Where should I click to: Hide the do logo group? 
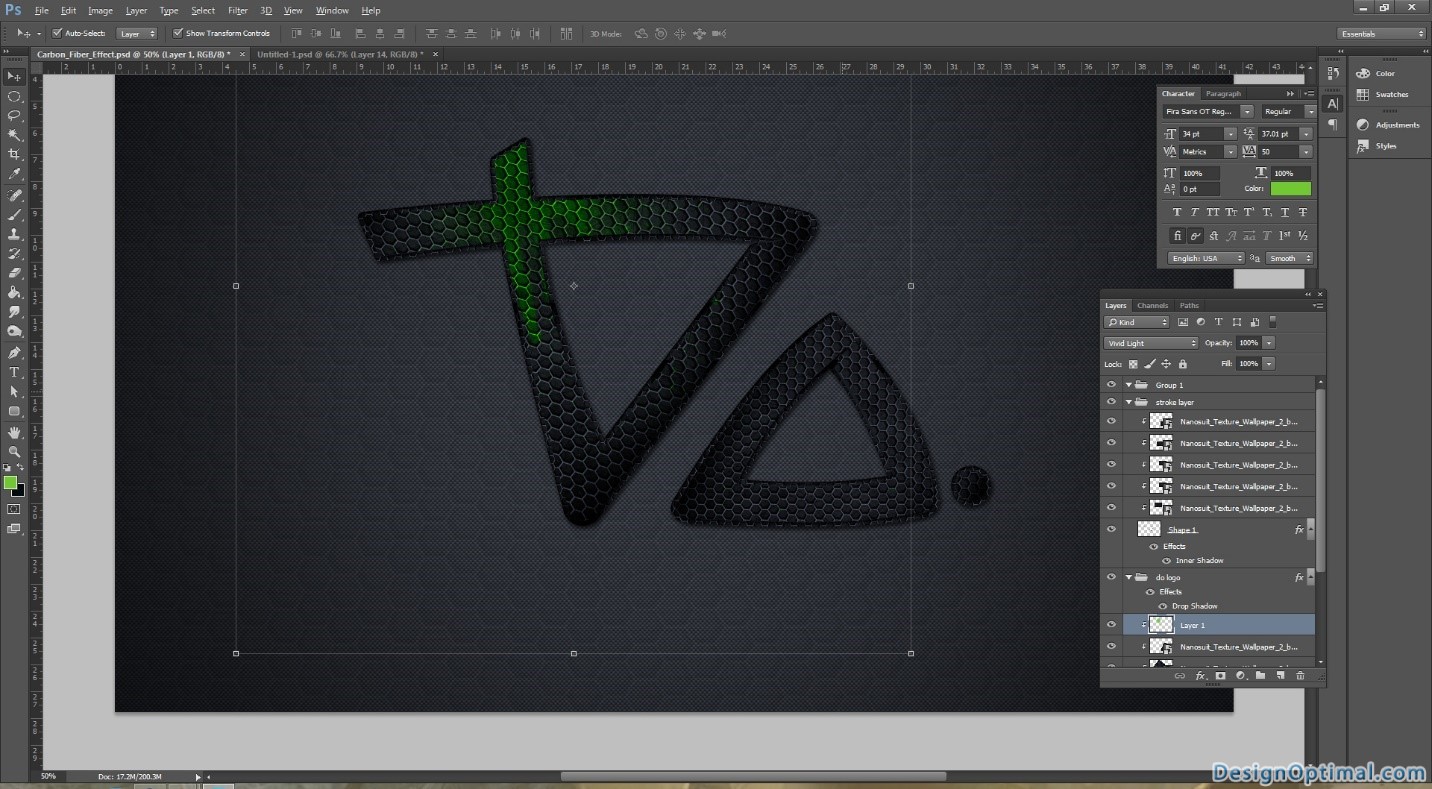click(1110, 577)
